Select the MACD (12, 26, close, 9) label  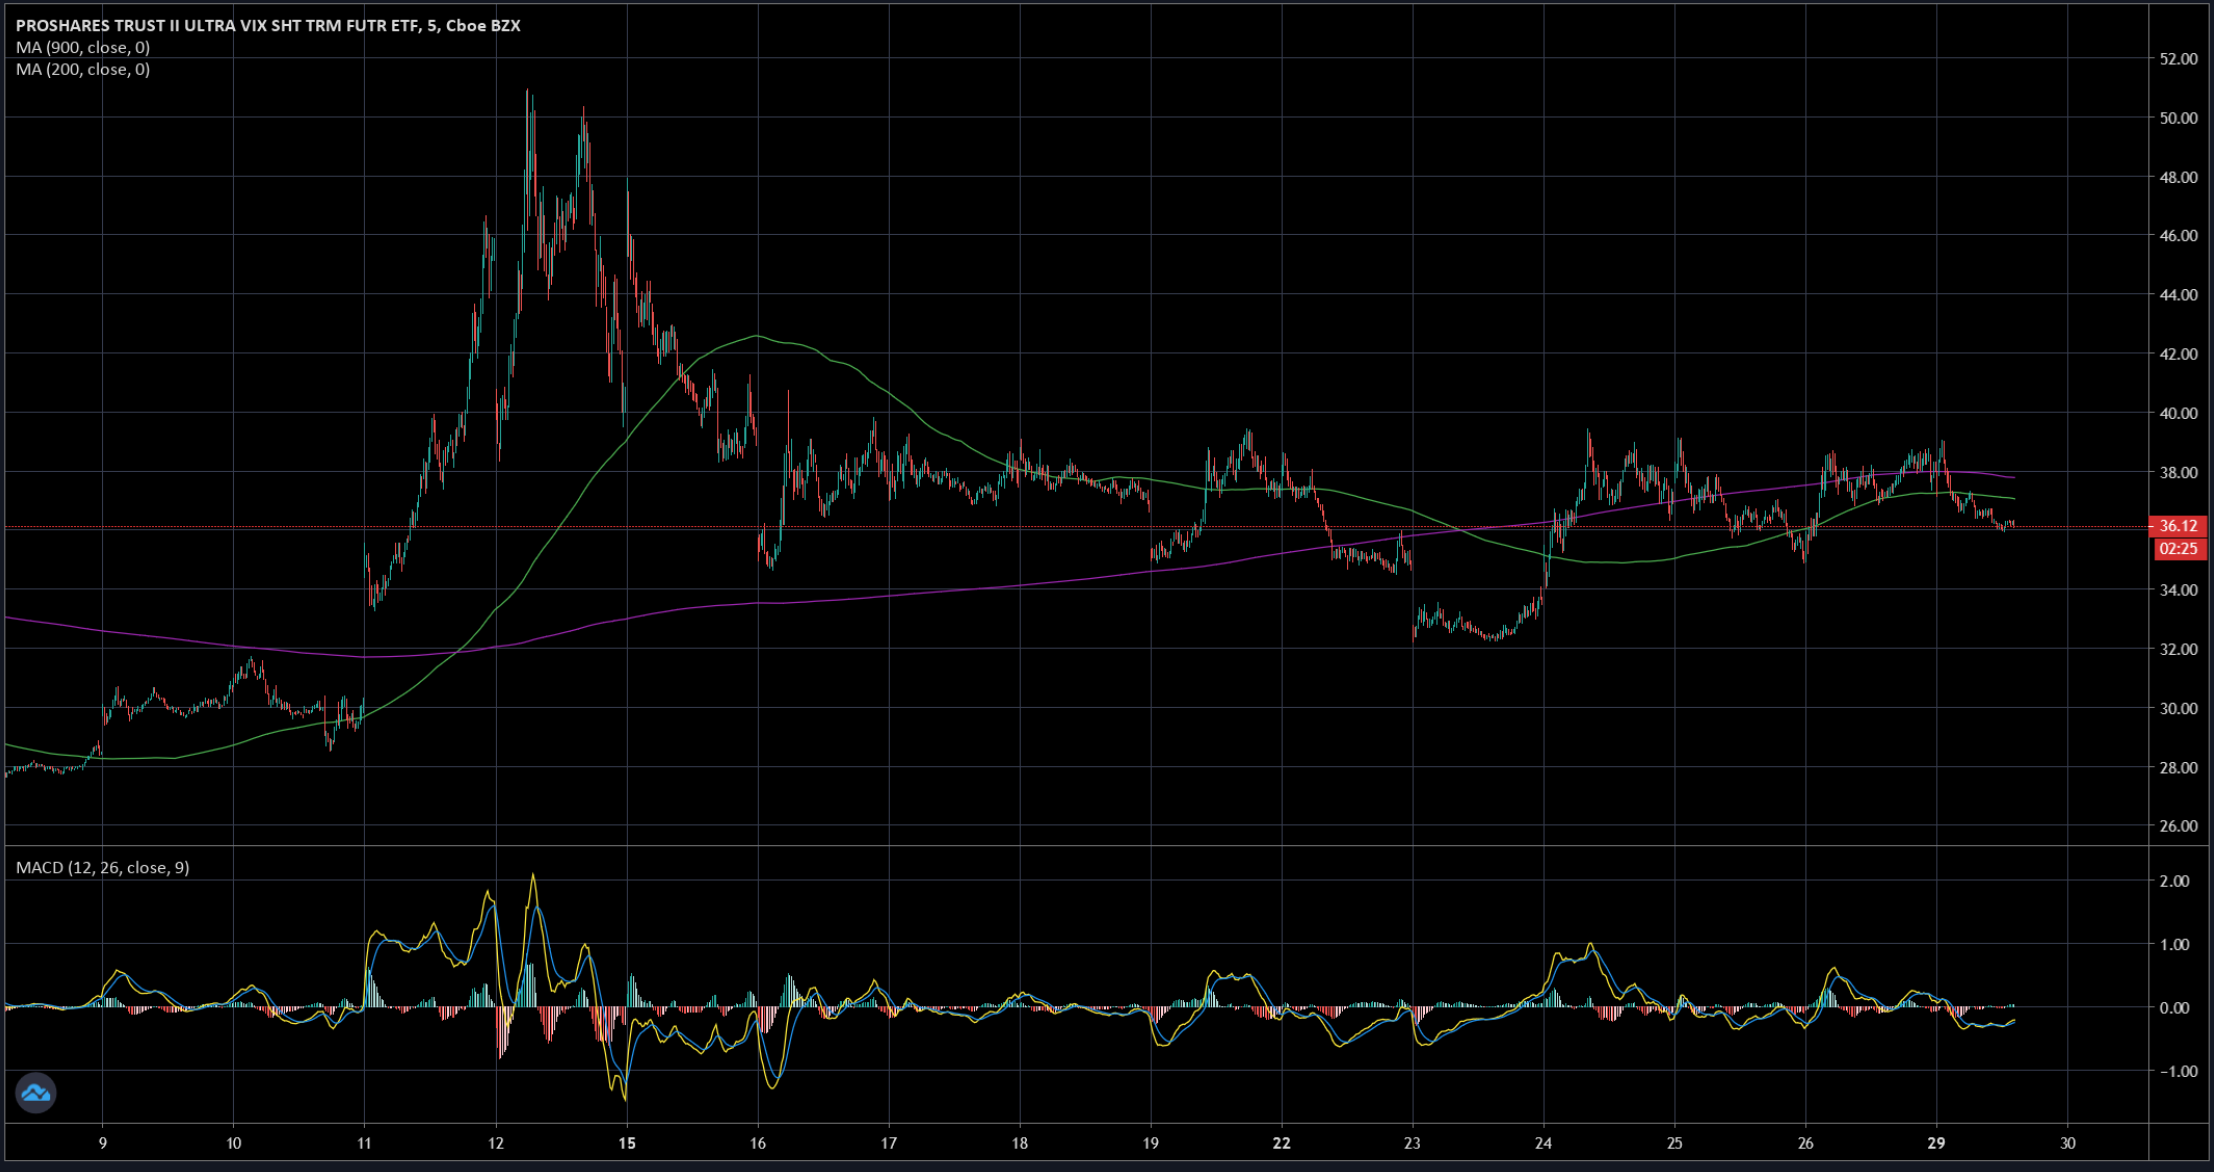[103, 868]
